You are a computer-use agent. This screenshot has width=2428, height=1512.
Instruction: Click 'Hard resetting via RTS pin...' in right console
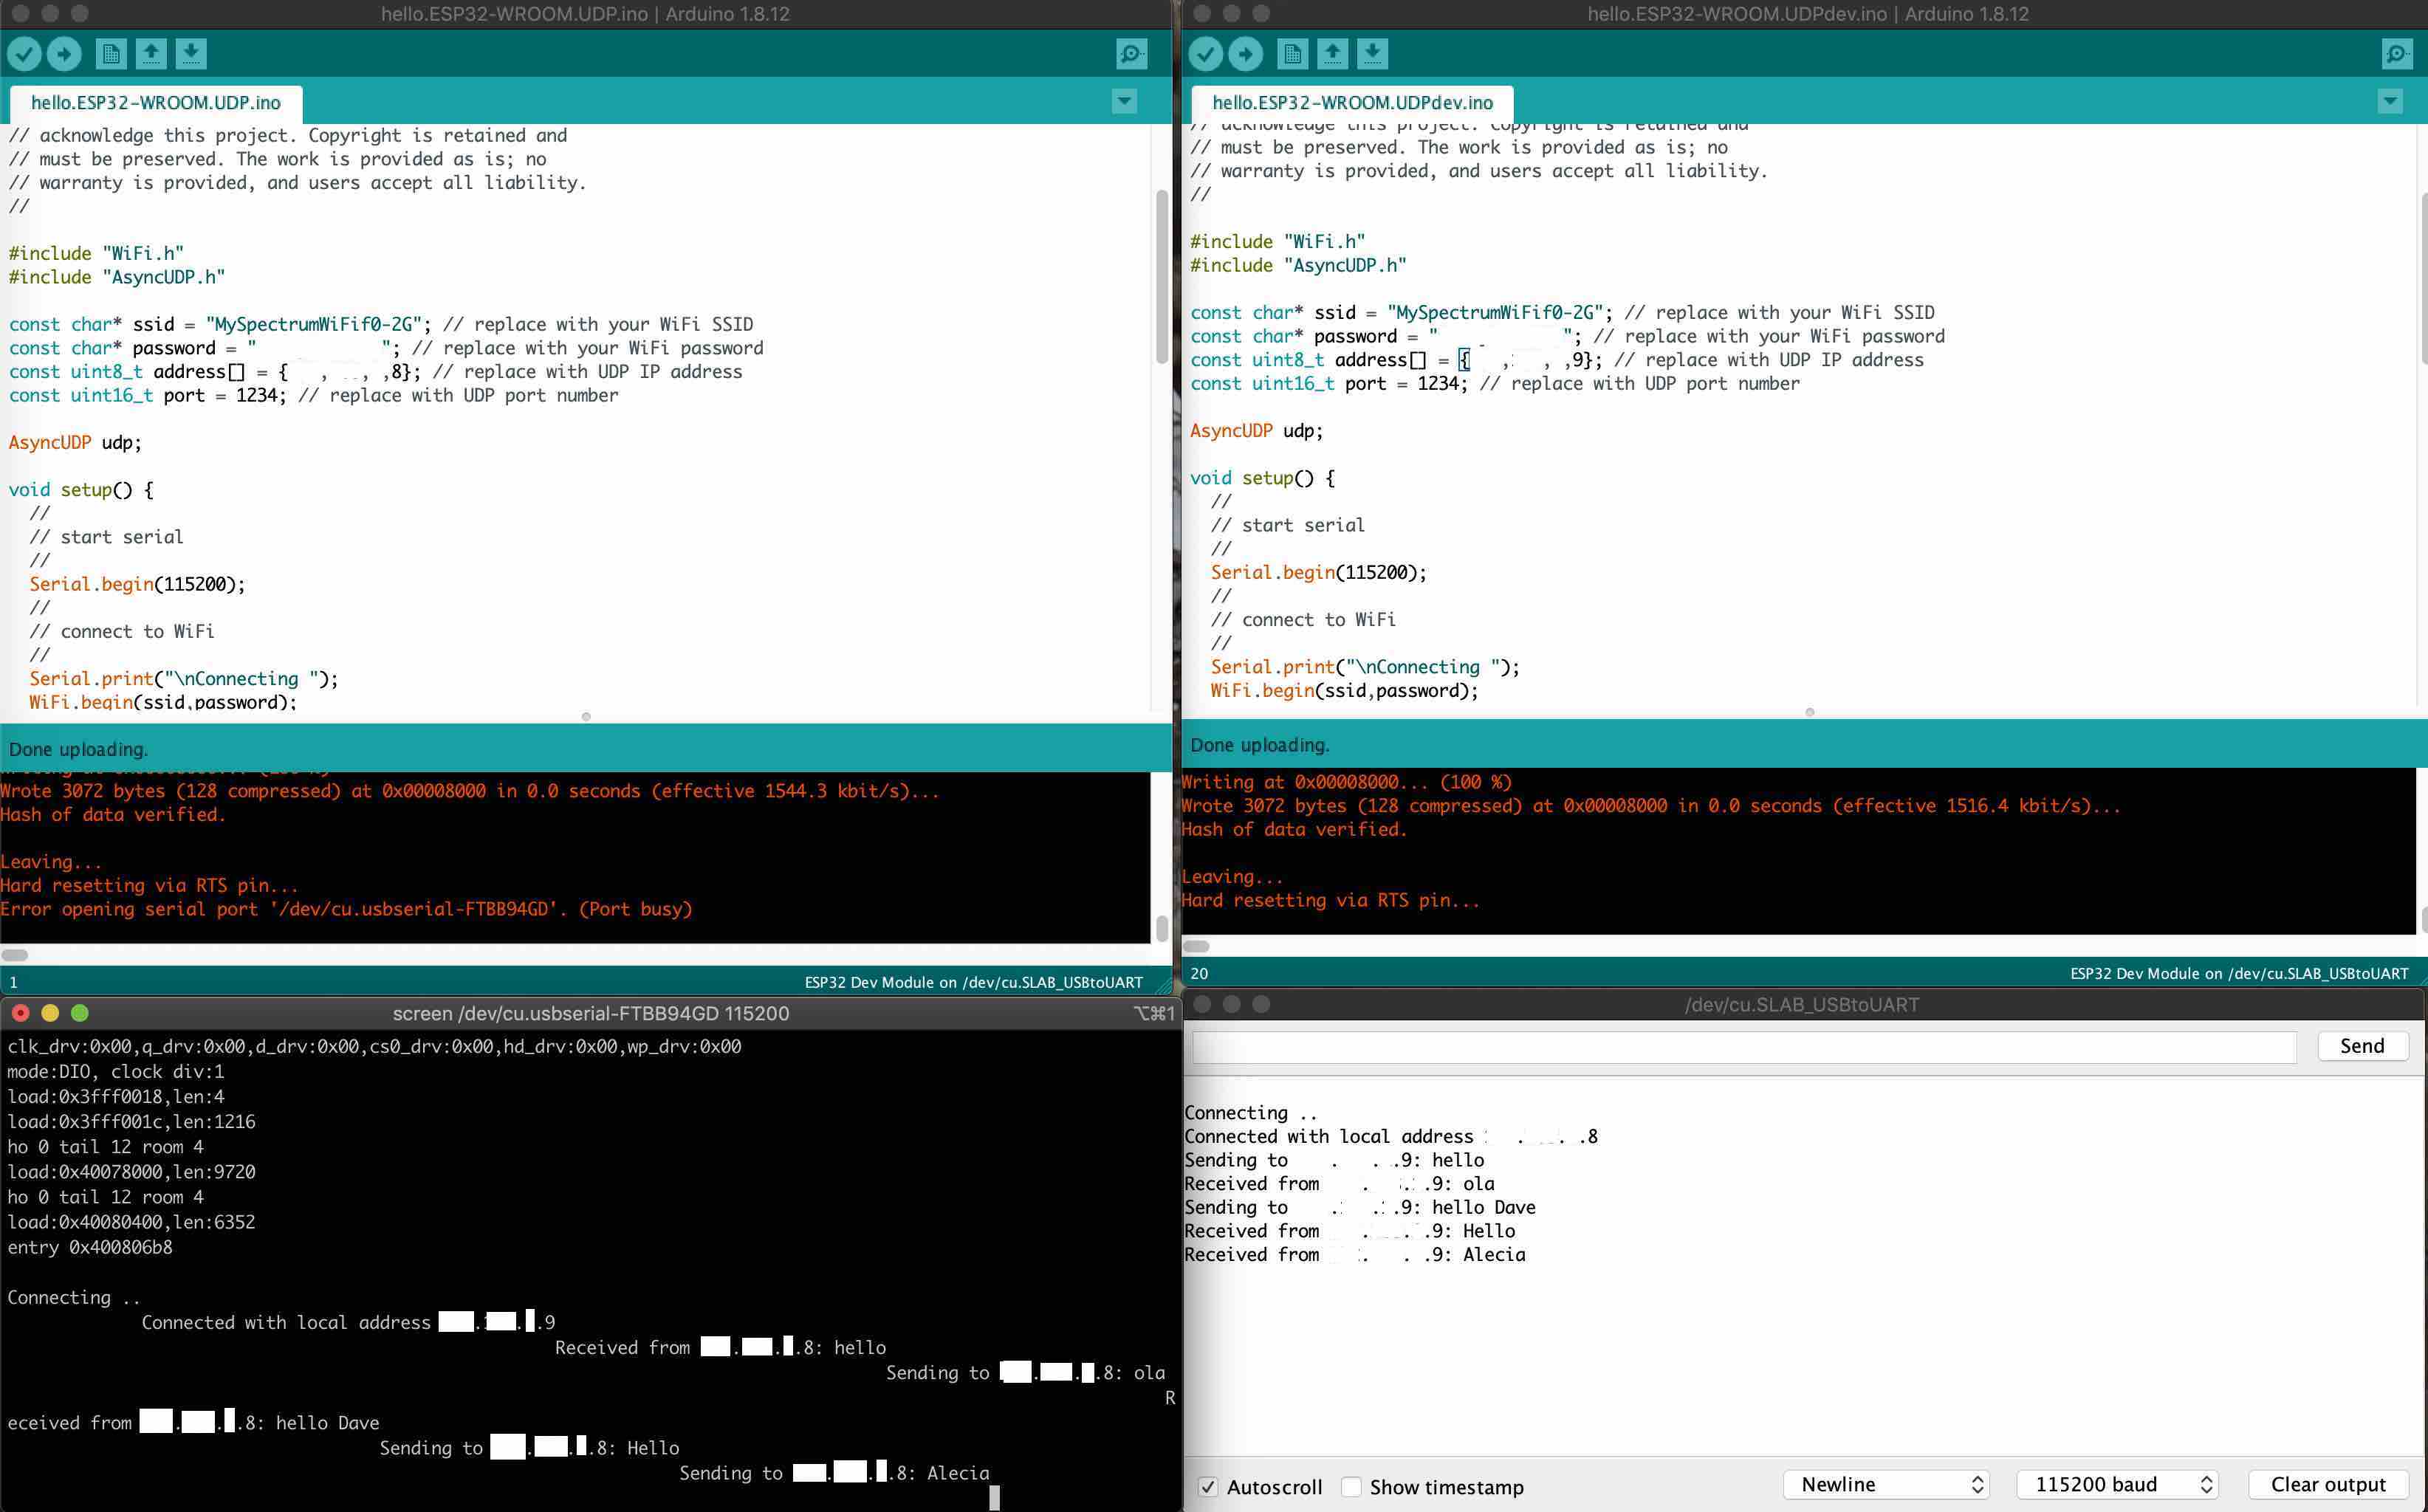click(x=1330, y=900)
